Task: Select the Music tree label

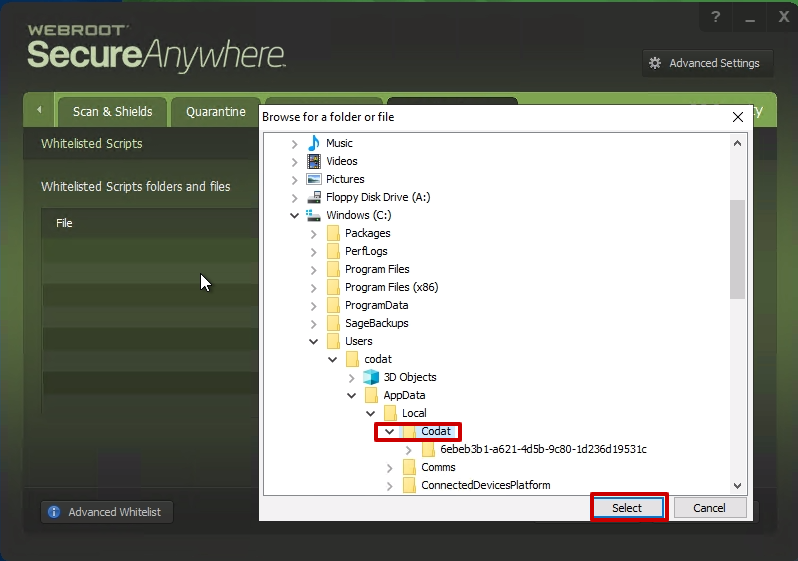Action: (339, 143)
